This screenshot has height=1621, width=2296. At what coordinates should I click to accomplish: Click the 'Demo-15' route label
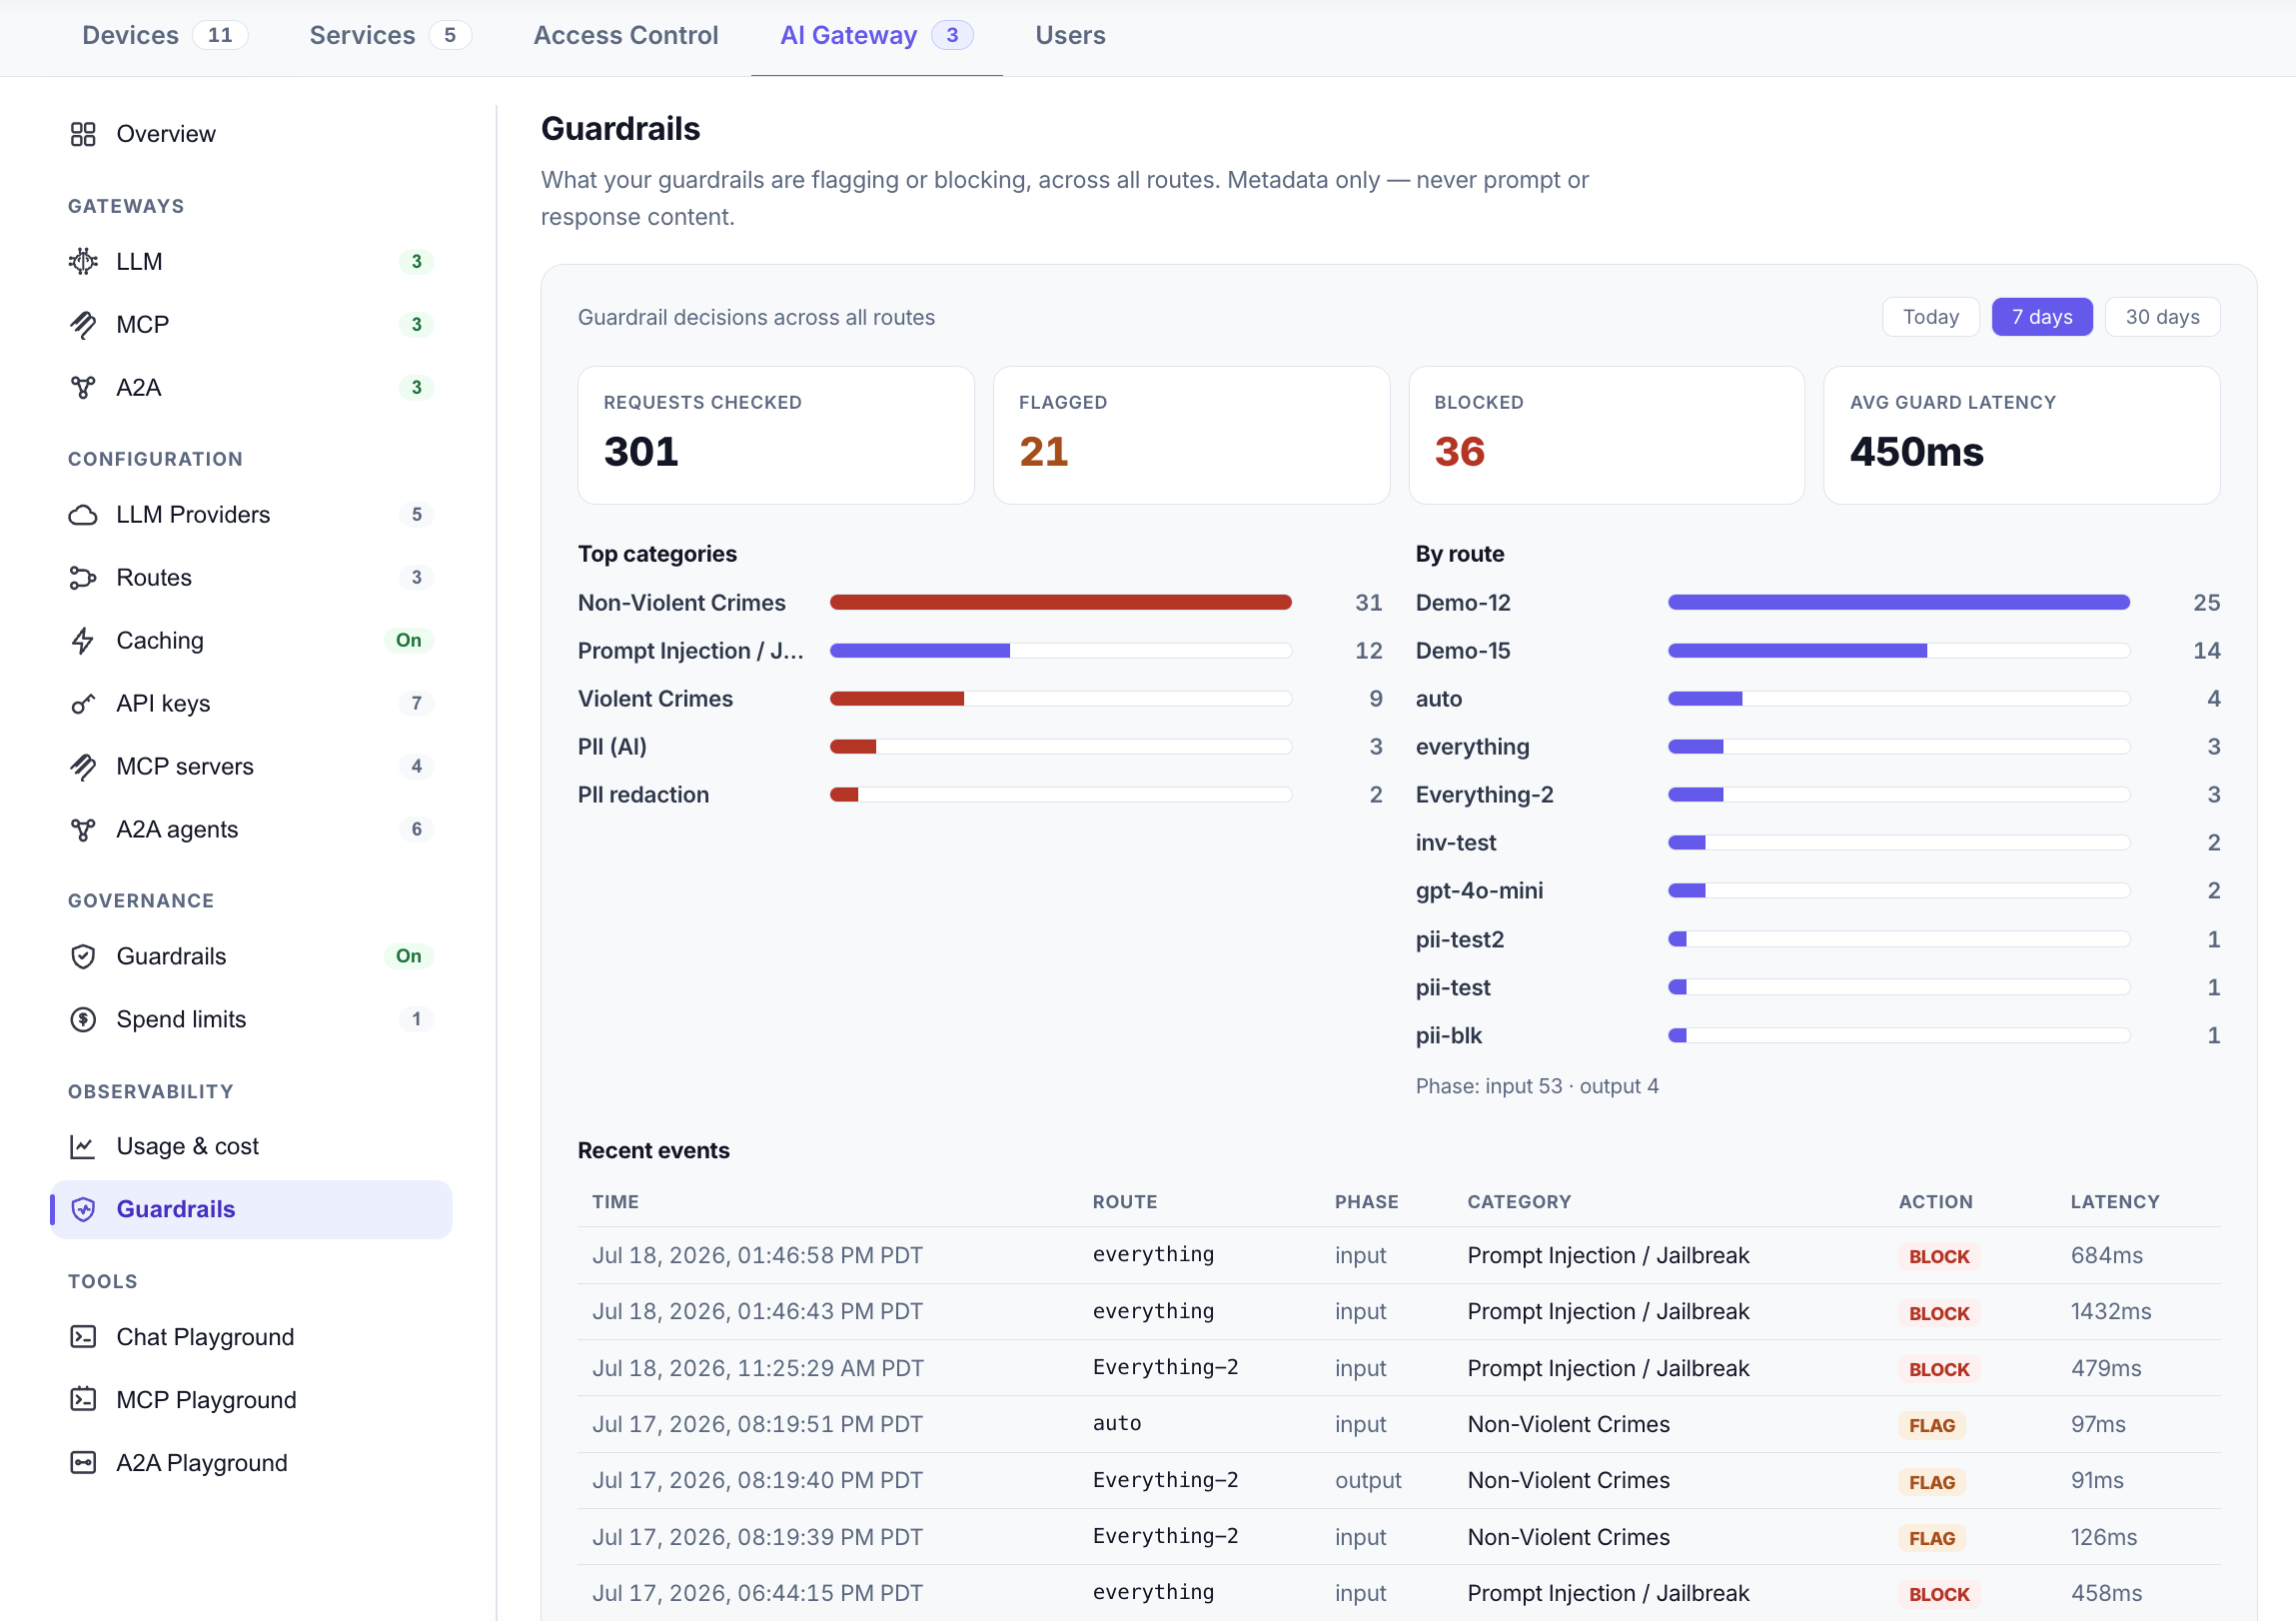click(1462, 651)
